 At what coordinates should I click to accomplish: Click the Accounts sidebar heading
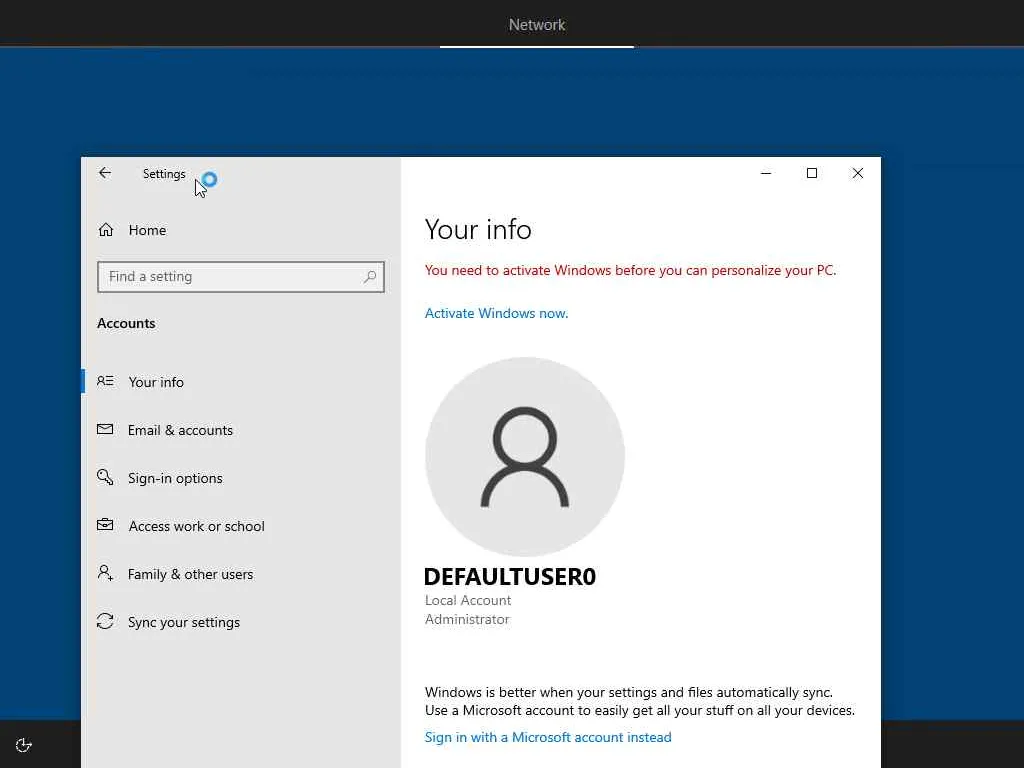coord(126,323)
